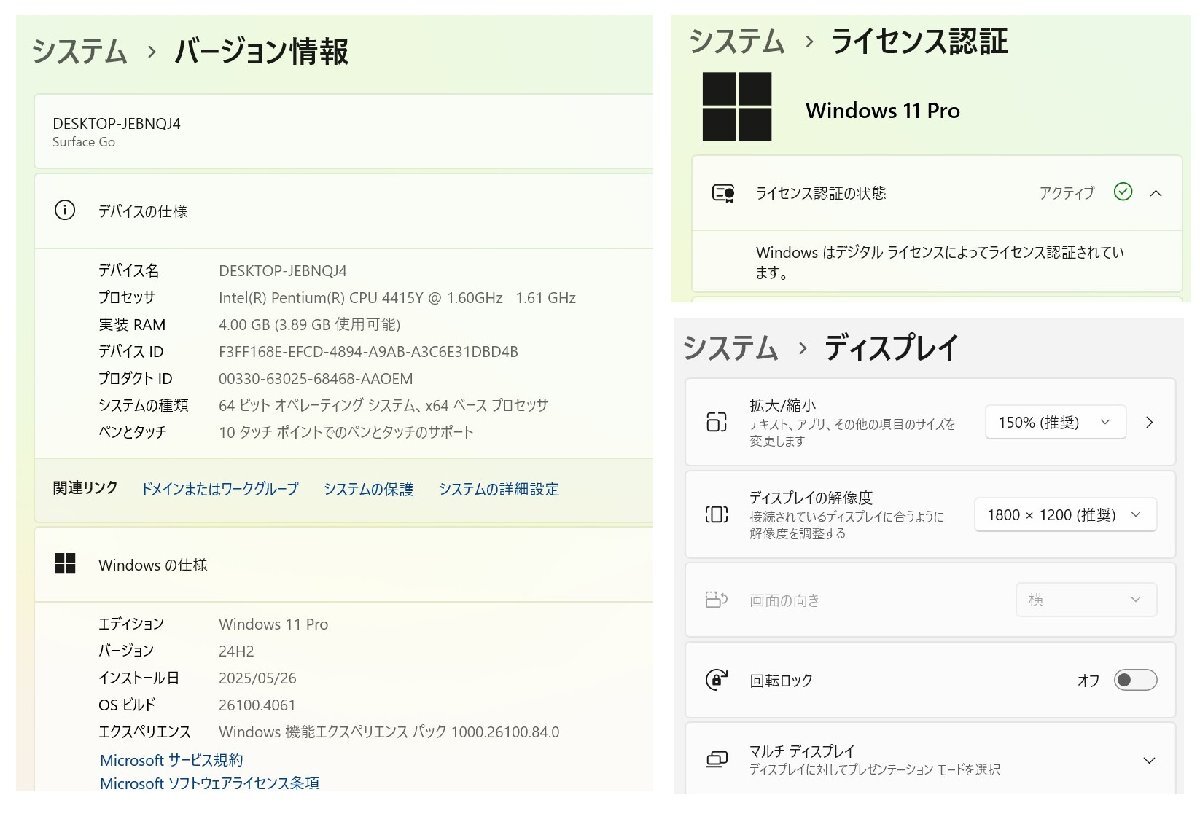Click the version value 24H2
Screen dimensions: 1200x819
(x=236, y=651)
